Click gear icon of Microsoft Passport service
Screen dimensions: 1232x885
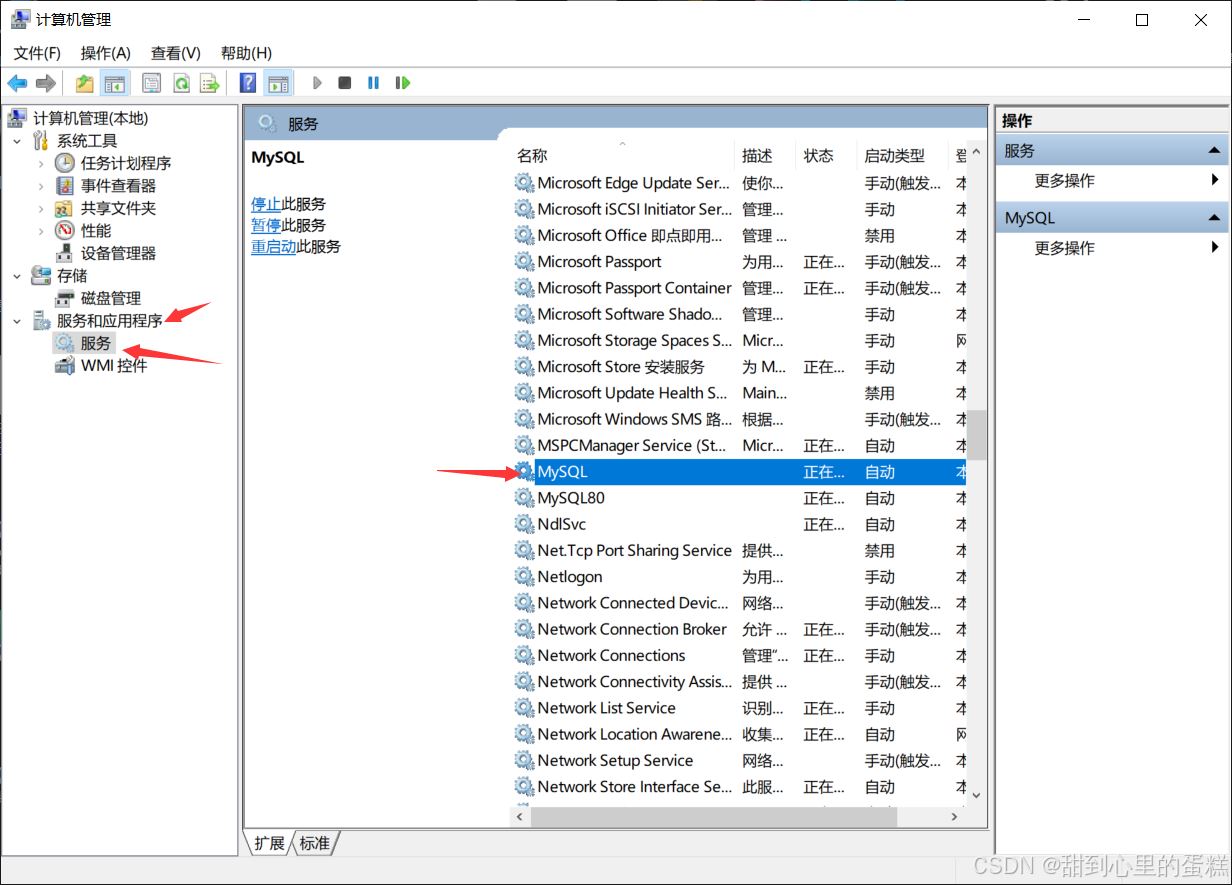524,262
